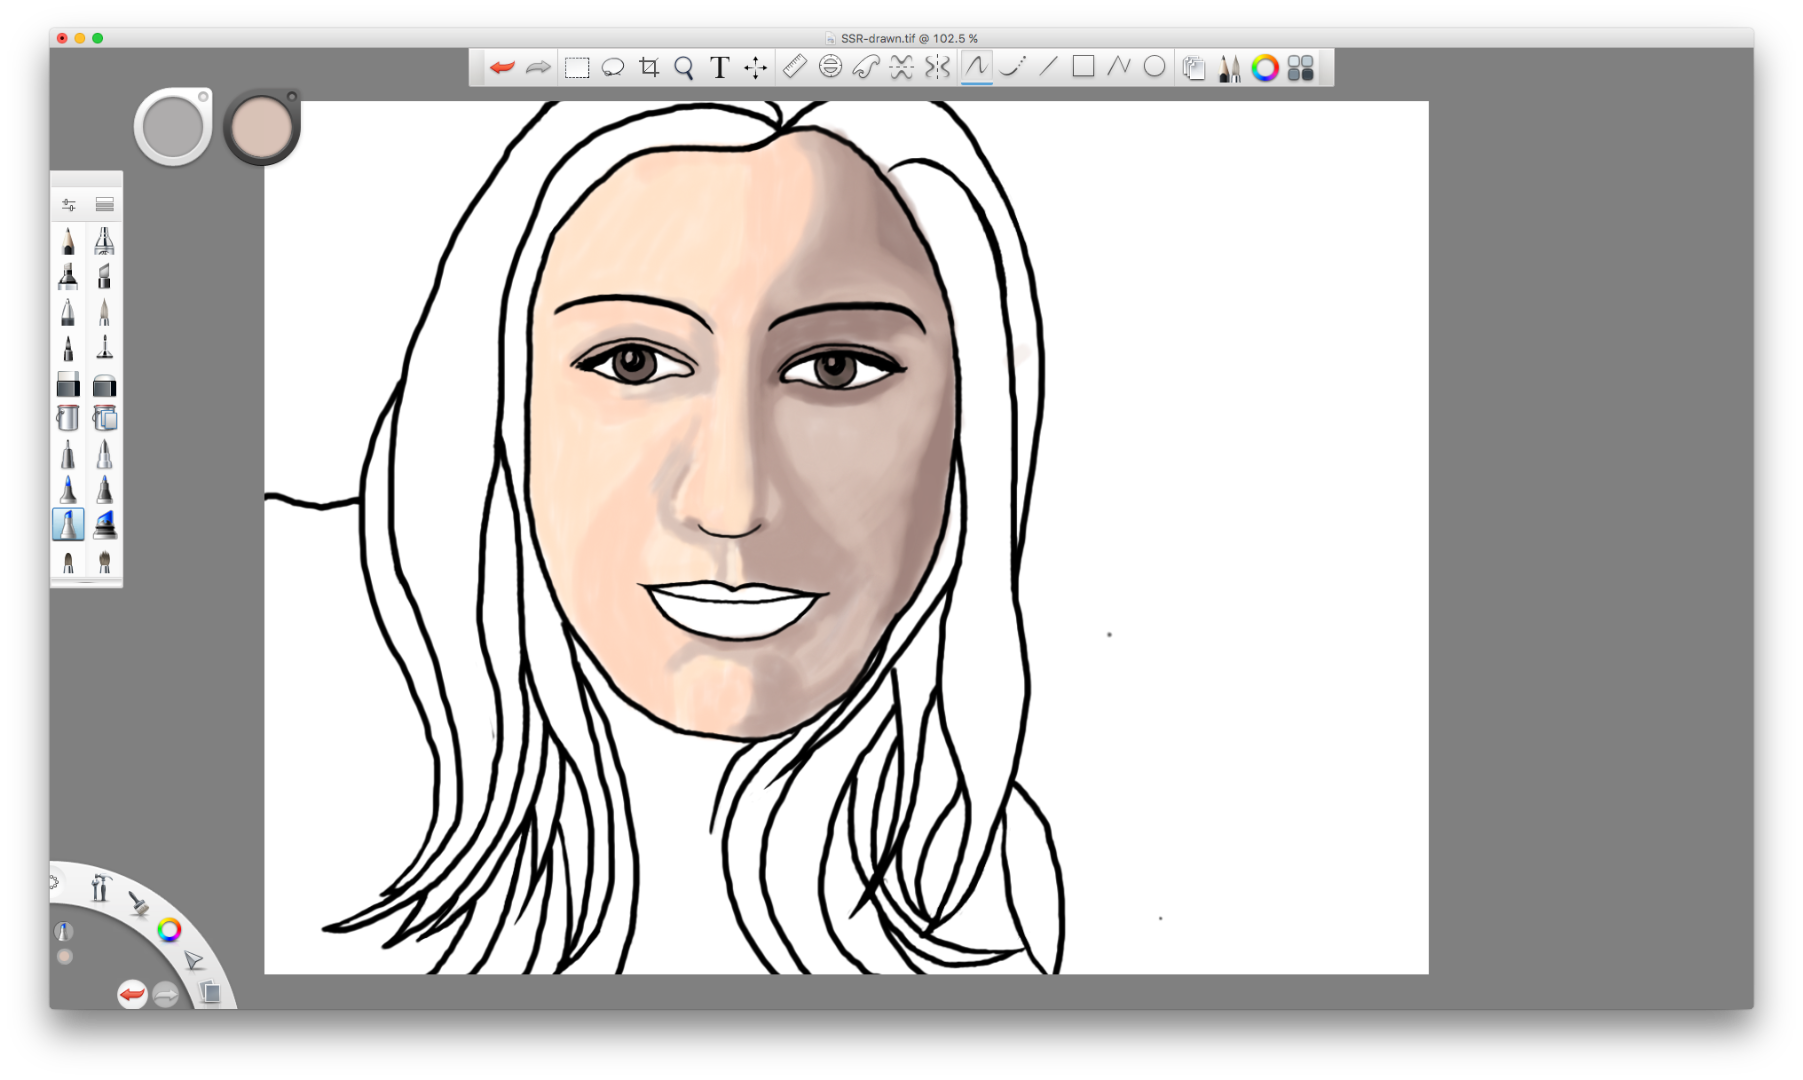Select the Lasso selection tool

click(613, 68)
